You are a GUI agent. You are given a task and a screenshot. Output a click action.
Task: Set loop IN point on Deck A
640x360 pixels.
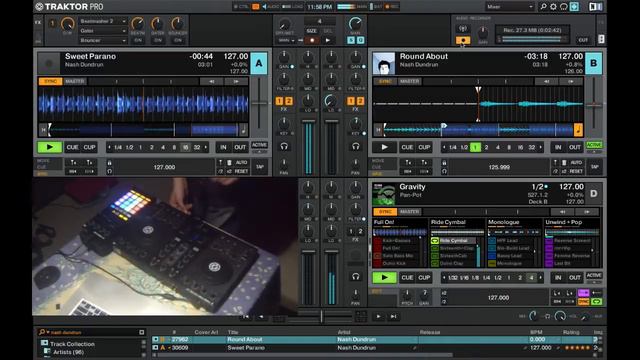(223, 147)
